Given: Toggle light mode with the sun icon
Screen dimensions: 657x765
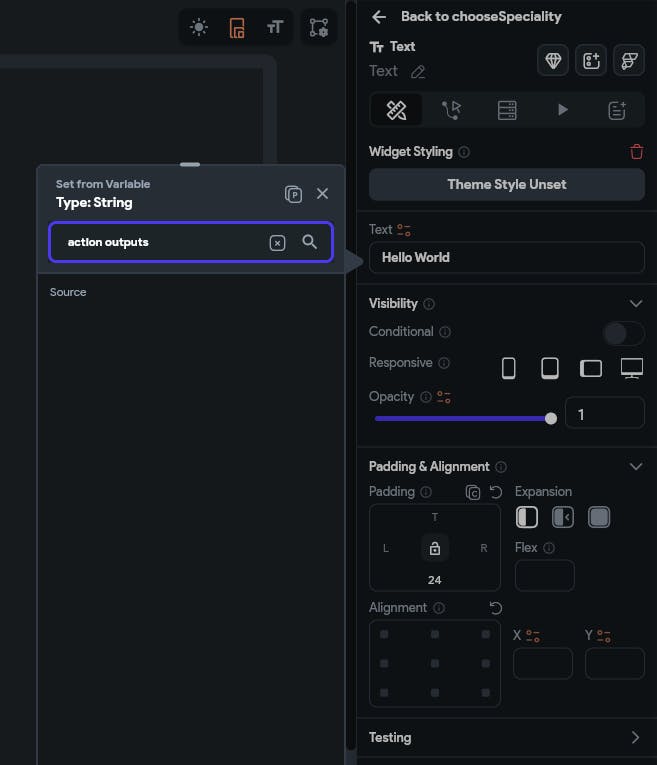Looking at the screenshot, I should (x=199, y=28).
